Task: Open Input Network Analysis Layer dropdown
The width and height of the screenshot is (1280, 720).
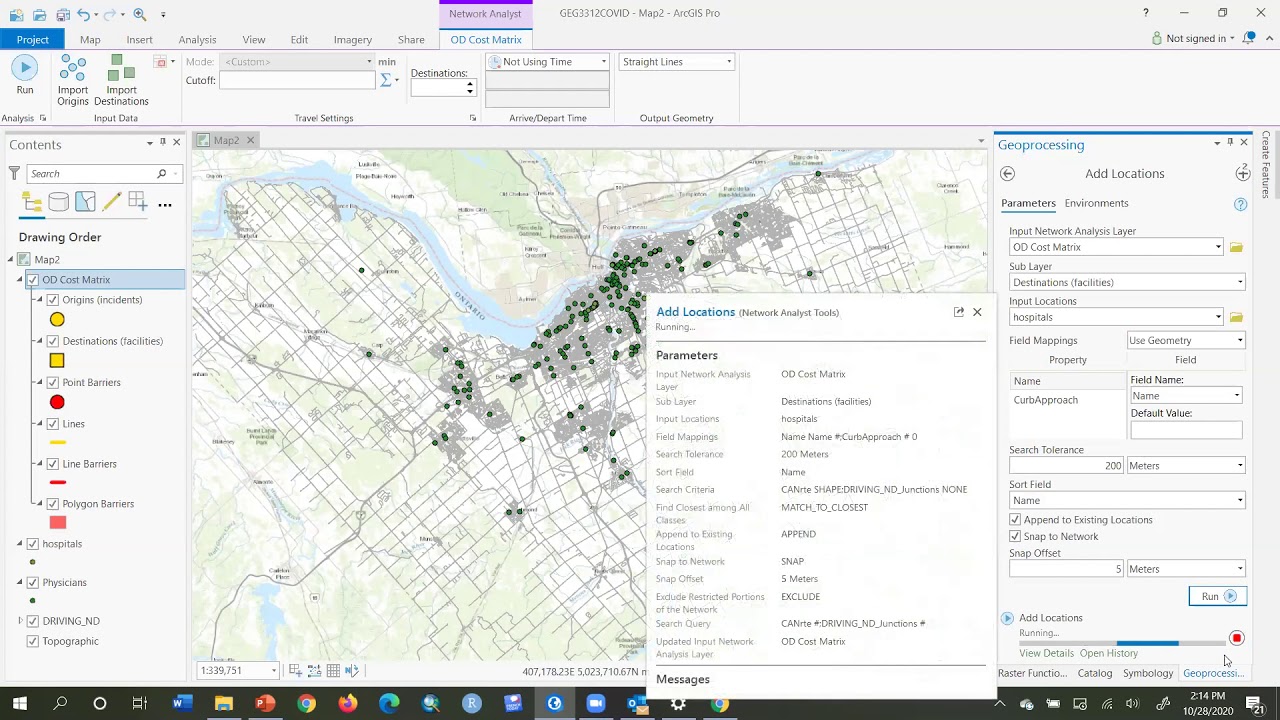Action: pos(1217,247)
